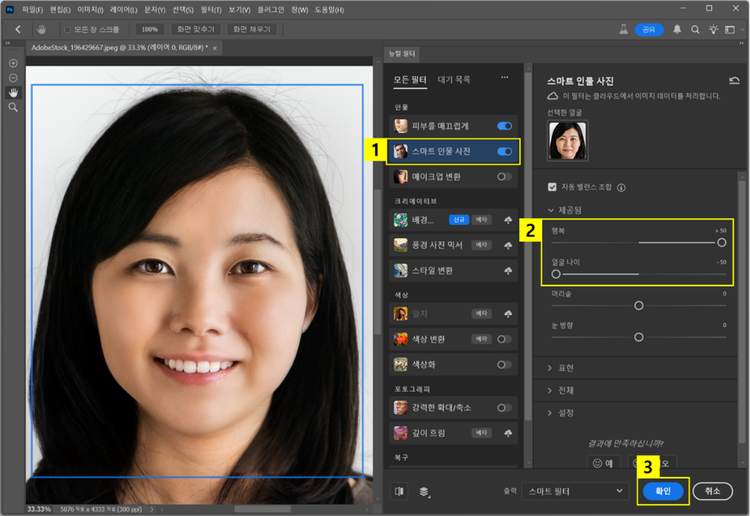
Task: Click the zoom out minus icon
Action: click(14, 77)
